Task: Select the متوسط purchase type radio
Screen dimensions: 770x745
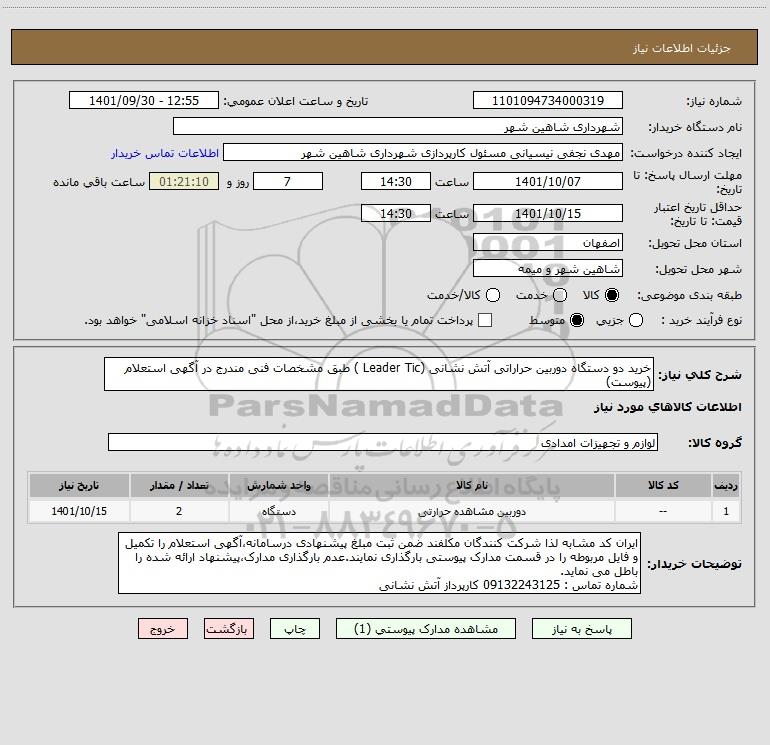Action: [x=577, y=320]
